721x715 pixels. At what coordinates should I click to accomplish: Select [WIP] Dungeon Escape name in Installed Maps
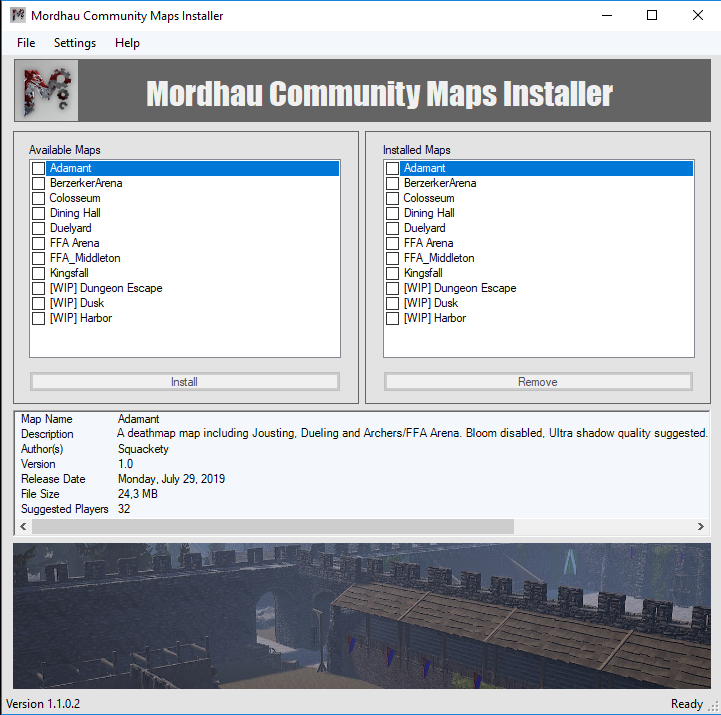tap(460, 288)
